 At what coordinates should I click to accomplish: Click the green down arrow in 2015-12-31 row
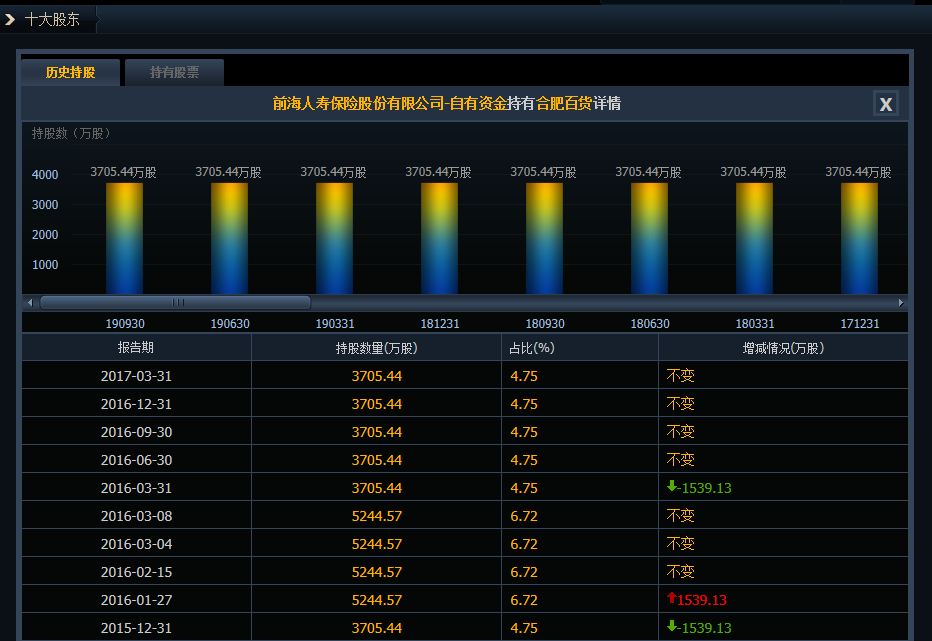pyautogui.click(x=672, y=626)
